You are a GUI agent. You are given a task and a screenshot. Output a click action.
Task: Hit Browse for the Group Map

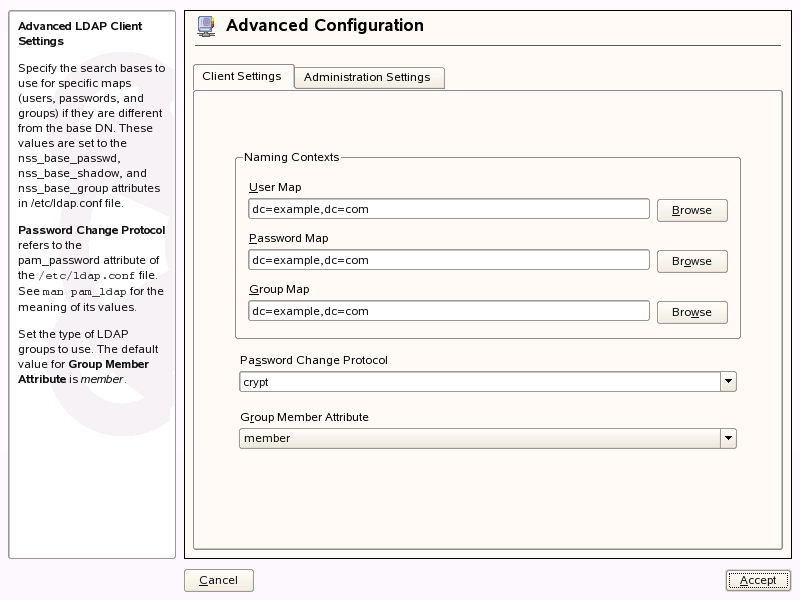click(x=691, y=312)
